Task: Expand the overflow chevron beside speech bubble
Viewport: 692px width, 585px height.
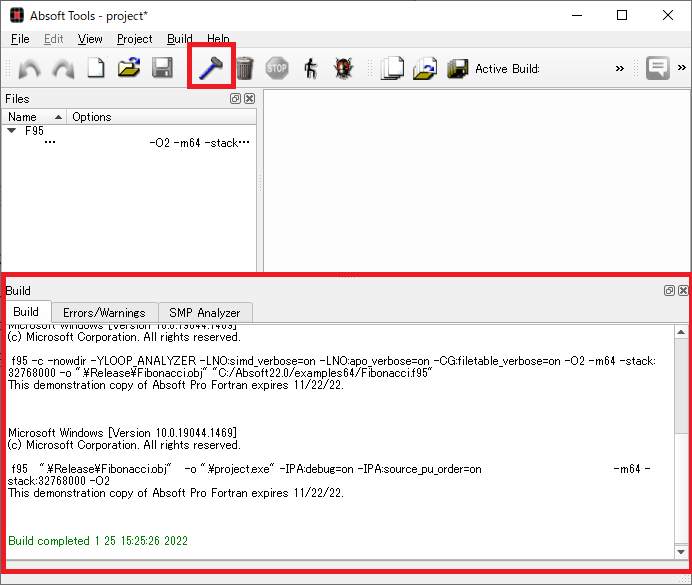Action: 681,68
